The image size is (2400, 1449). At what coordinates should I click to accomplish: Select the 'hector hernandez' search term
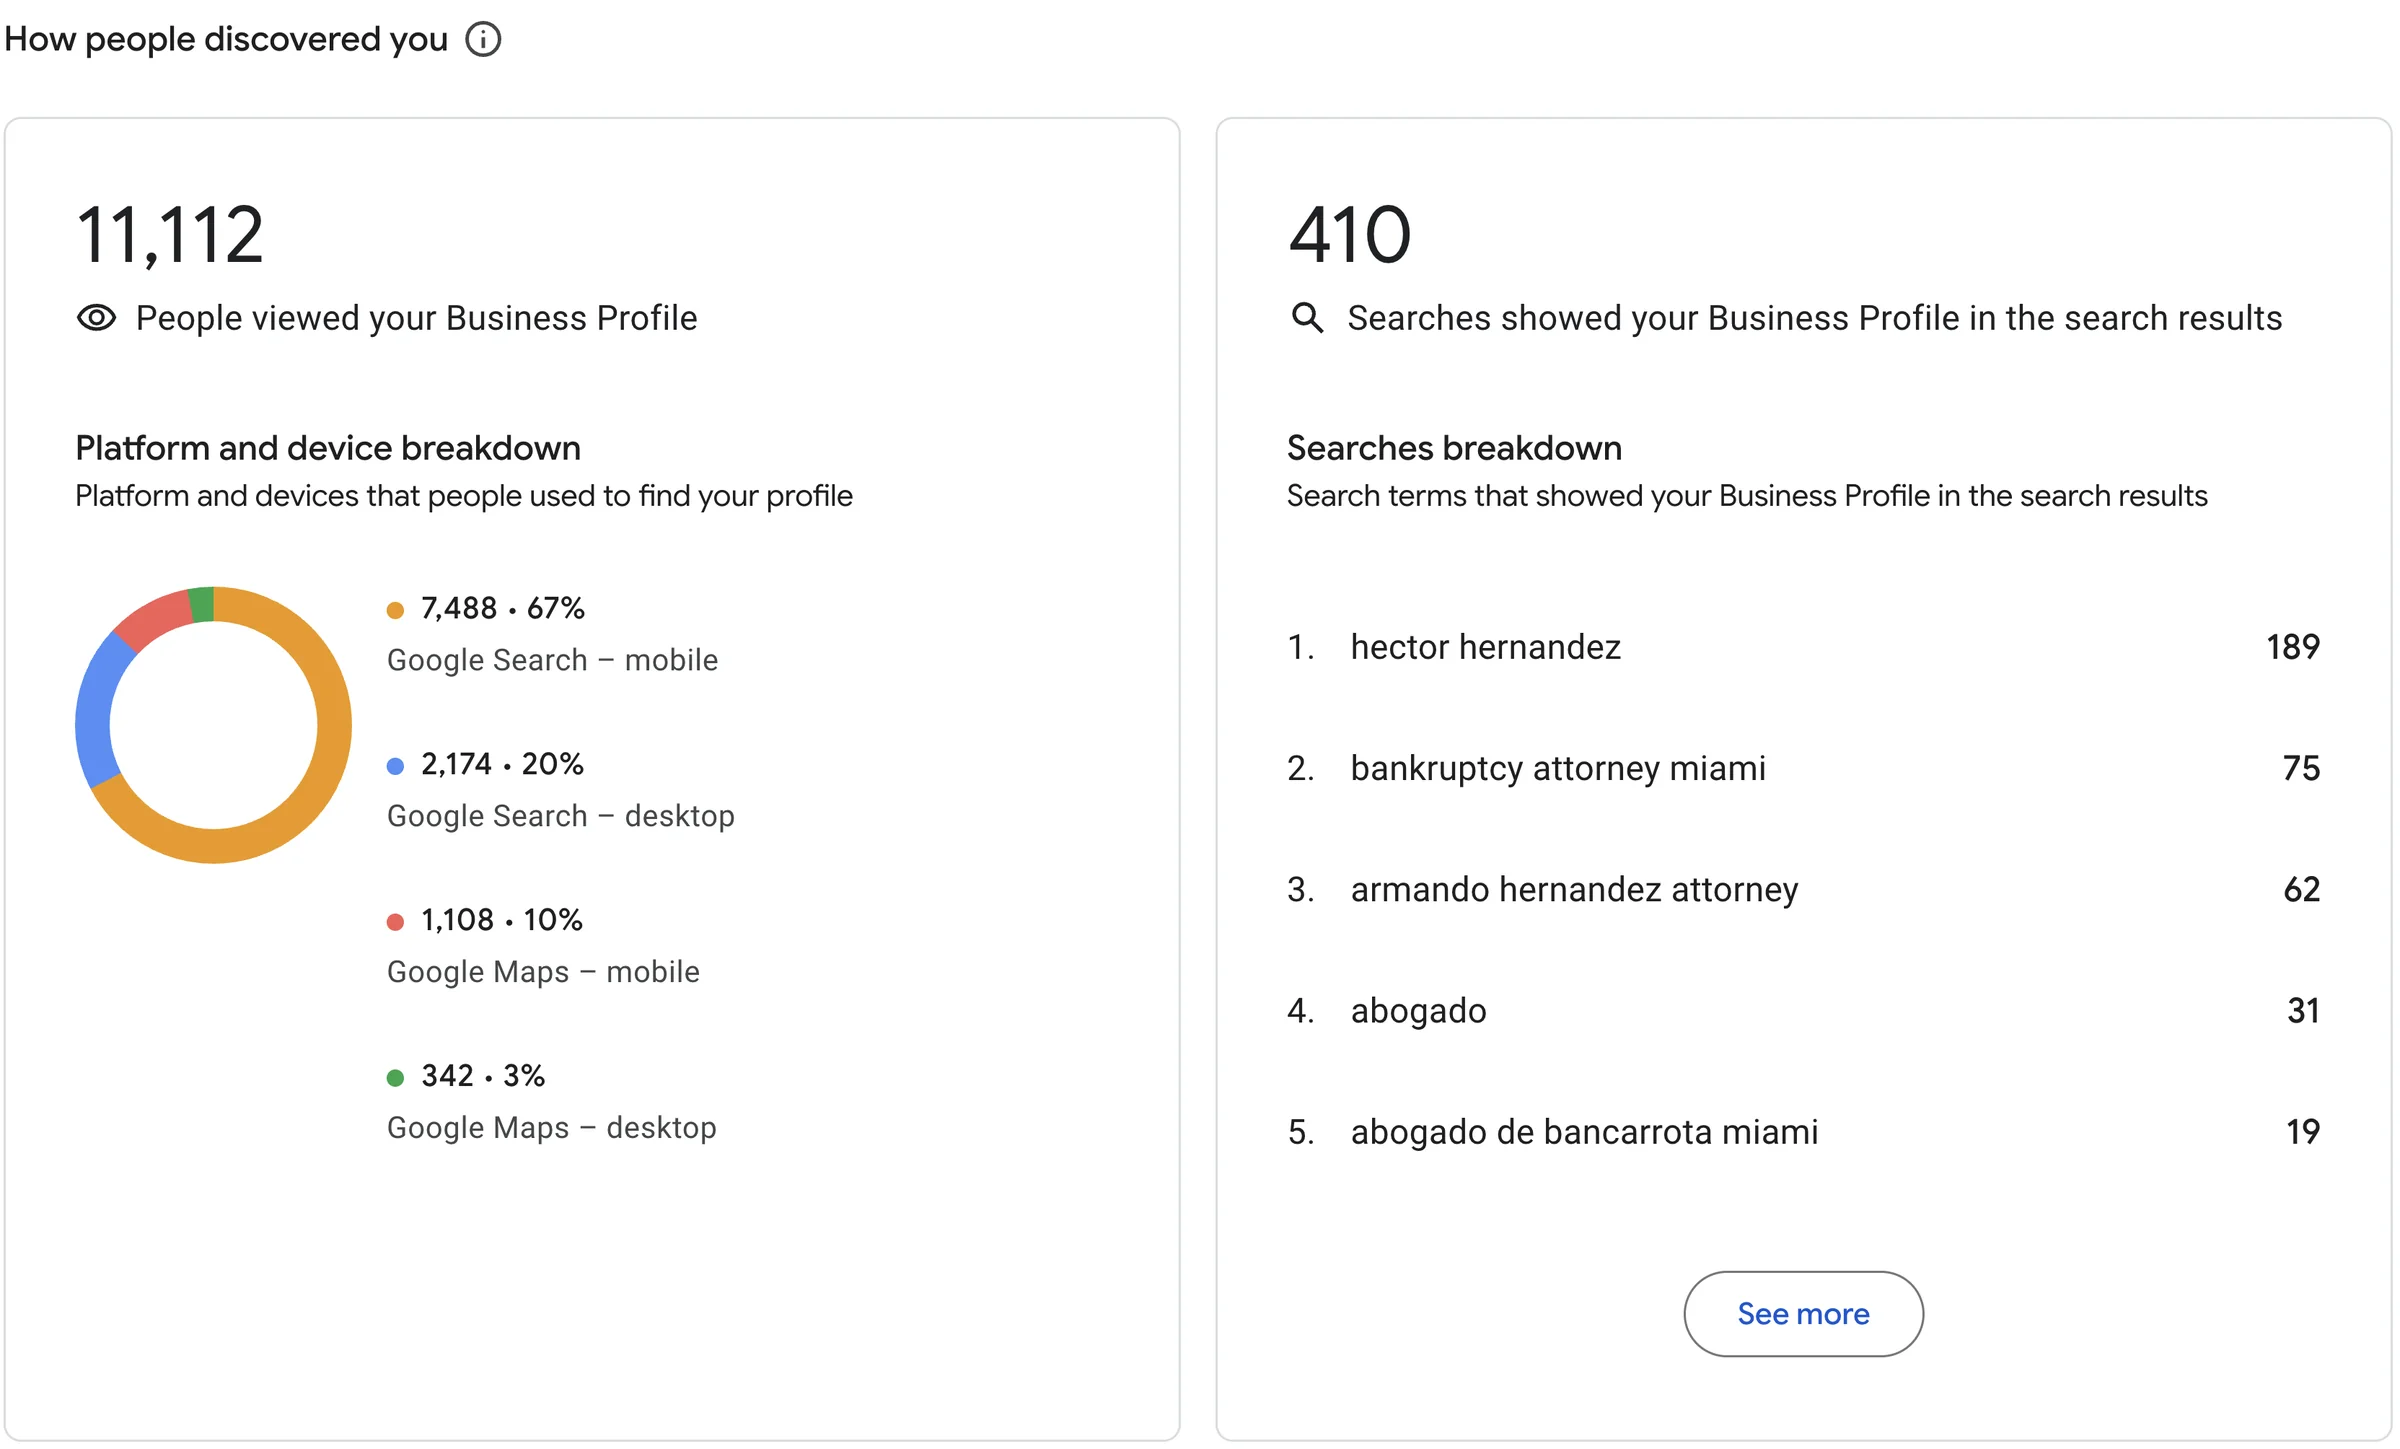coord(1485,647)
